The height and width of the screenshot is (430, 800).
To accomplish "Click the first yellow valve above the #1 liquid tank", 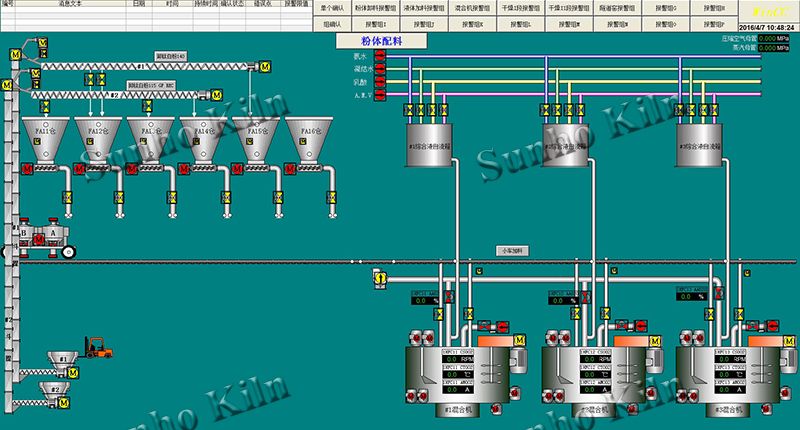I will click(x=409, y=110).
